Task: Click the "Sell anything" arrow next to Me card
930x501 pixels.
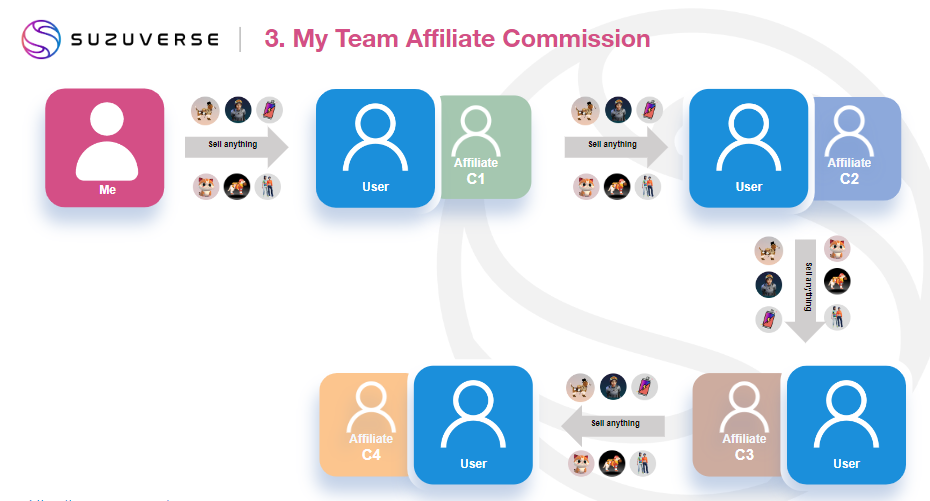Action: click(x=236, y=146)
